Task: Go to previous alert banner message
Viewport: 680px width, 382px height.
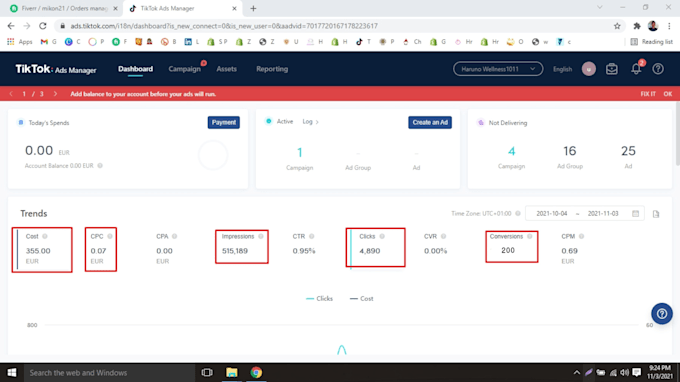Action: pyautogui.click(x=11, y=94)
